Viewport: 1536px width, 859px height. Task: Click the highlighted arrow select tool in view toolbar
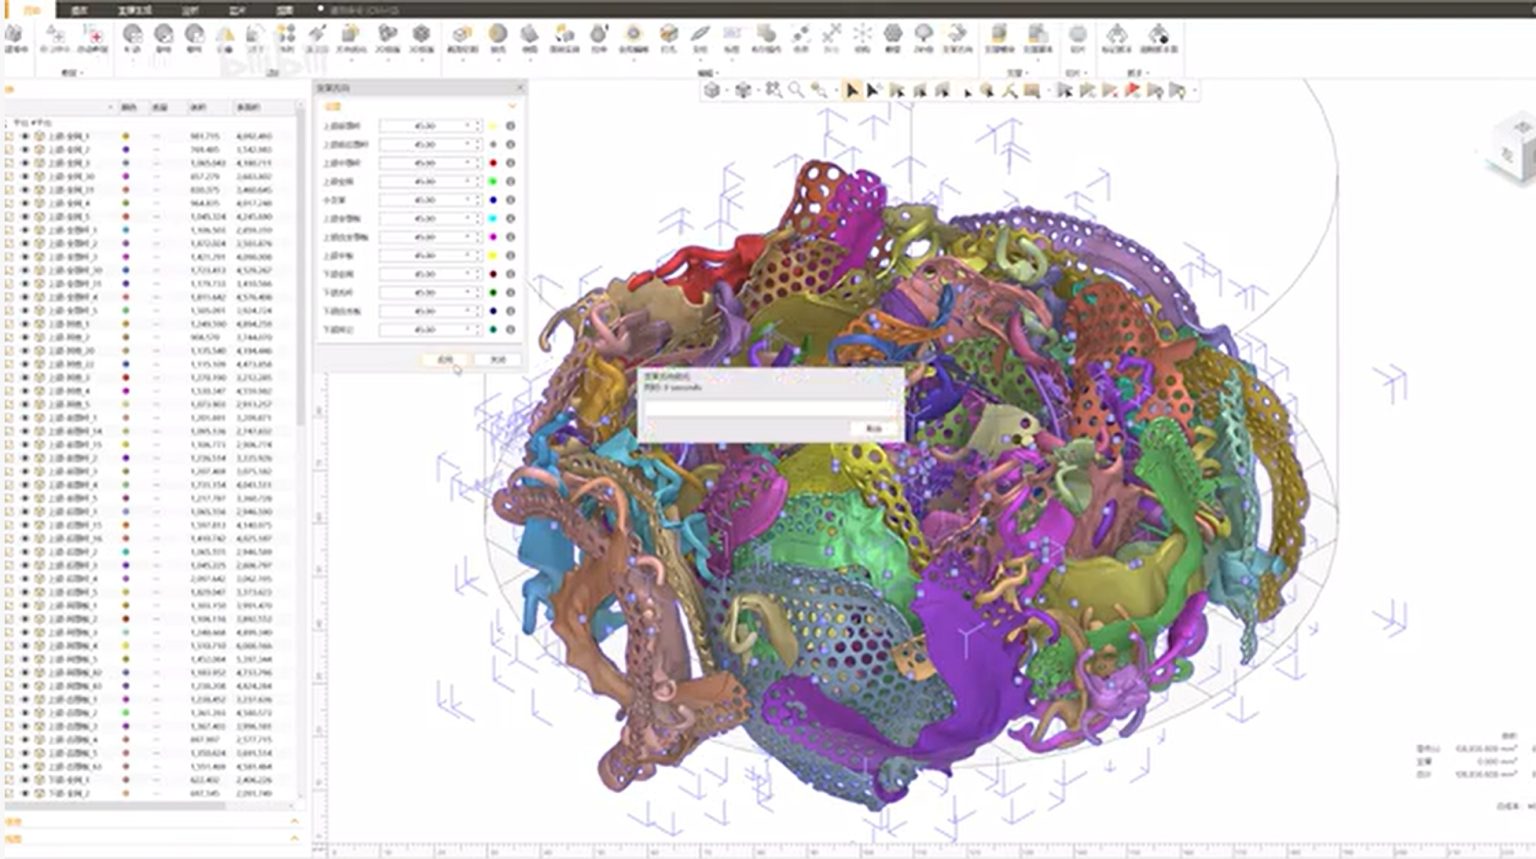click(x=852, y=90)
